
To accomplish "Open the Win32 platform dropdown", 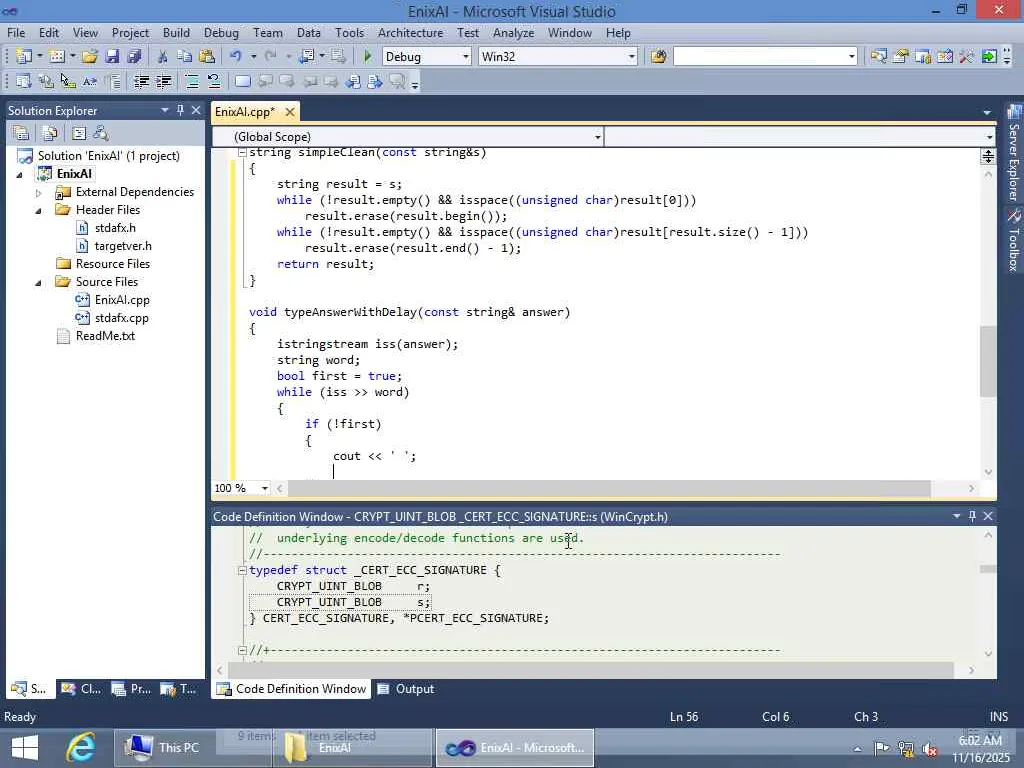I will point(631,57).
